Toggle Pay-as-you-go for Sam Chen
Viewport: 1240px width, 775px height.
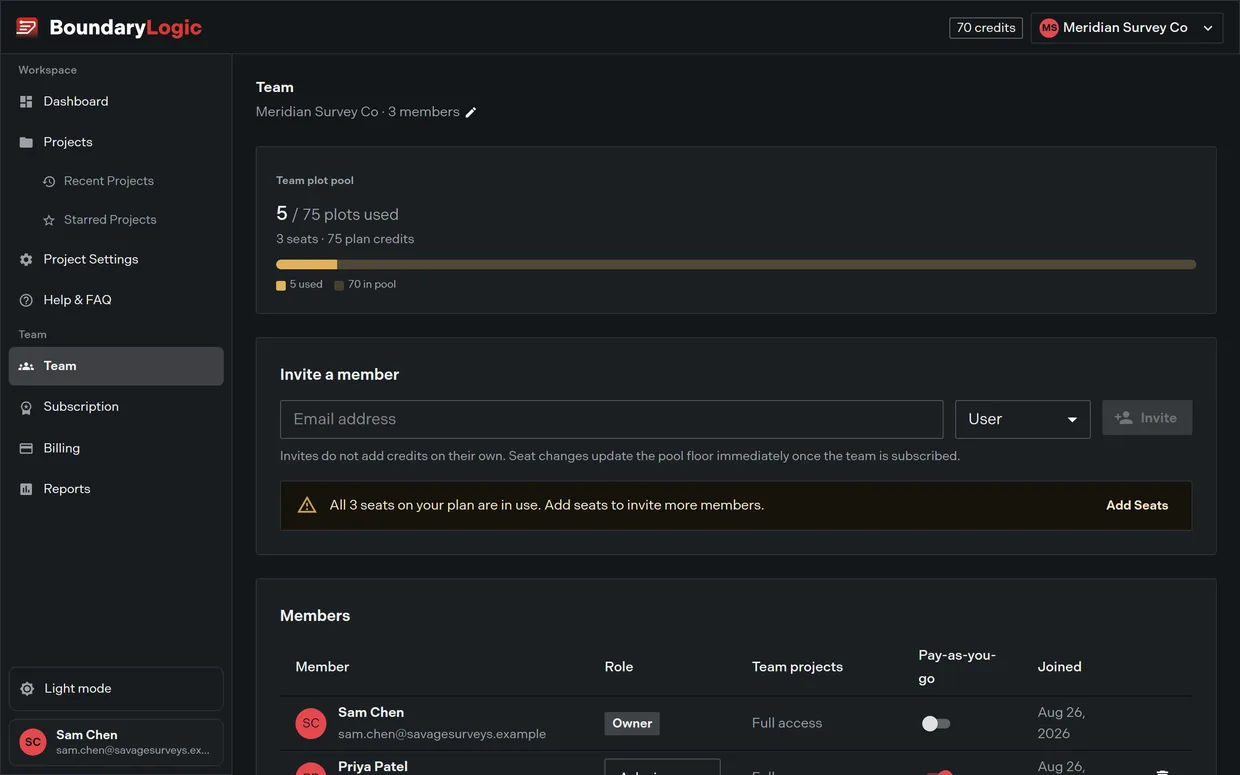pos(936,723)
